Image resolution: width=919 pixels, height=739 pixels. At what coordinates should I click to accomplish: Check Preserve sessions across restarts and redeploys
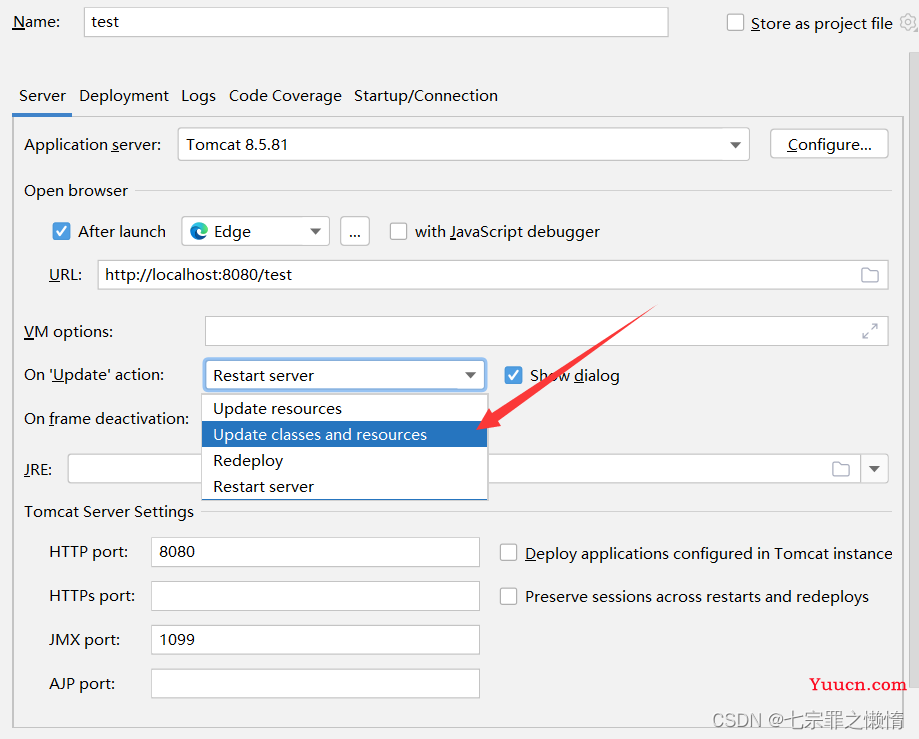point(508,597)
